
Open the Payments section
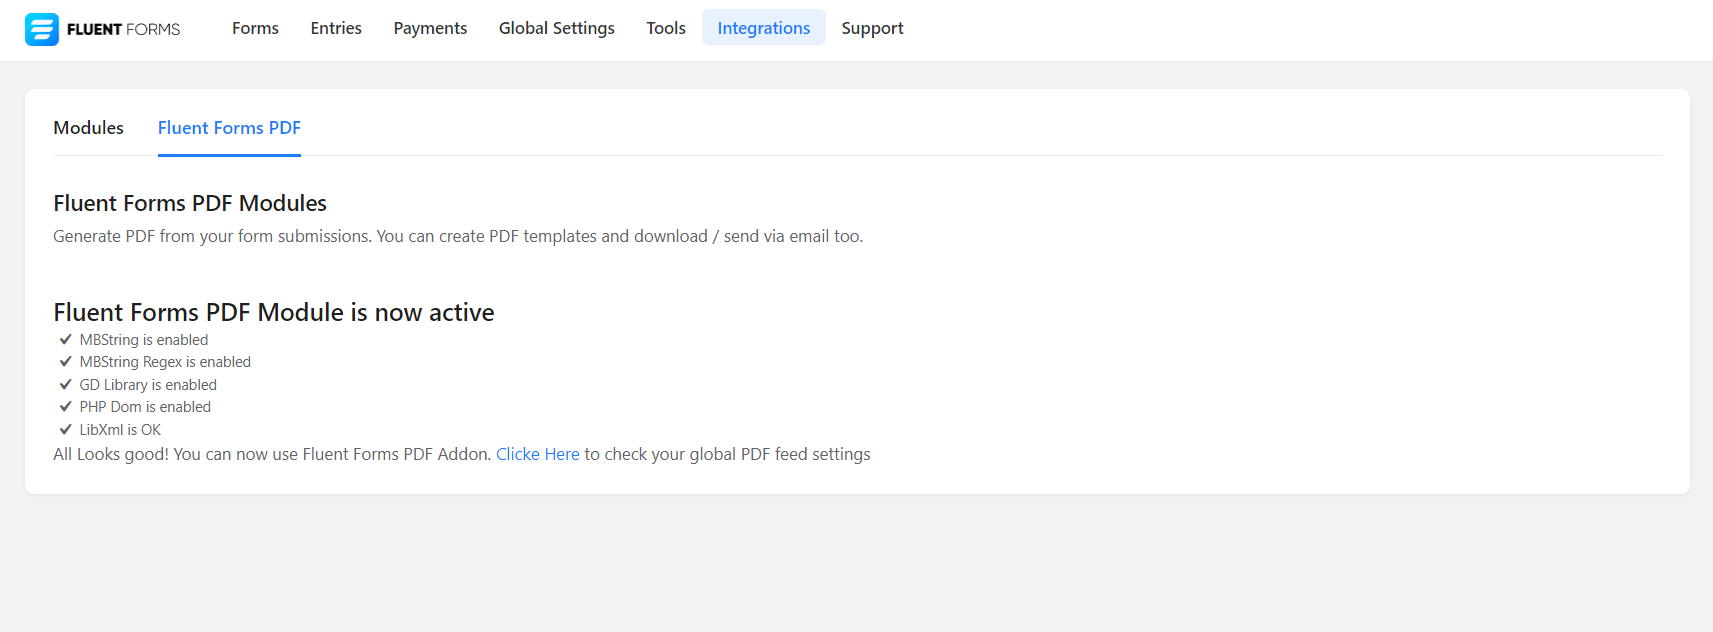point(430,28)
